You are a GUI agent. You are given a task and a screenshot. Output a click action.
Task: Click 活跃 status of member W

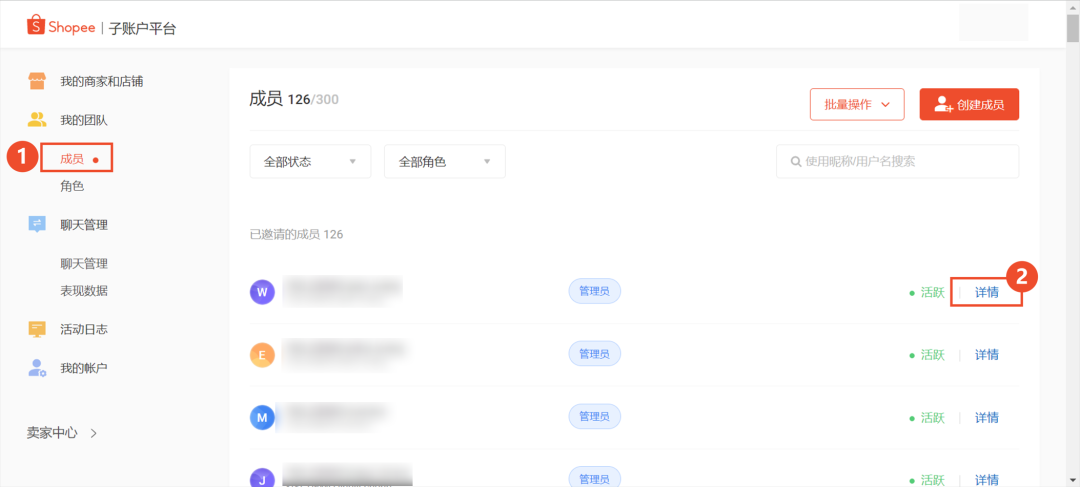927,292
